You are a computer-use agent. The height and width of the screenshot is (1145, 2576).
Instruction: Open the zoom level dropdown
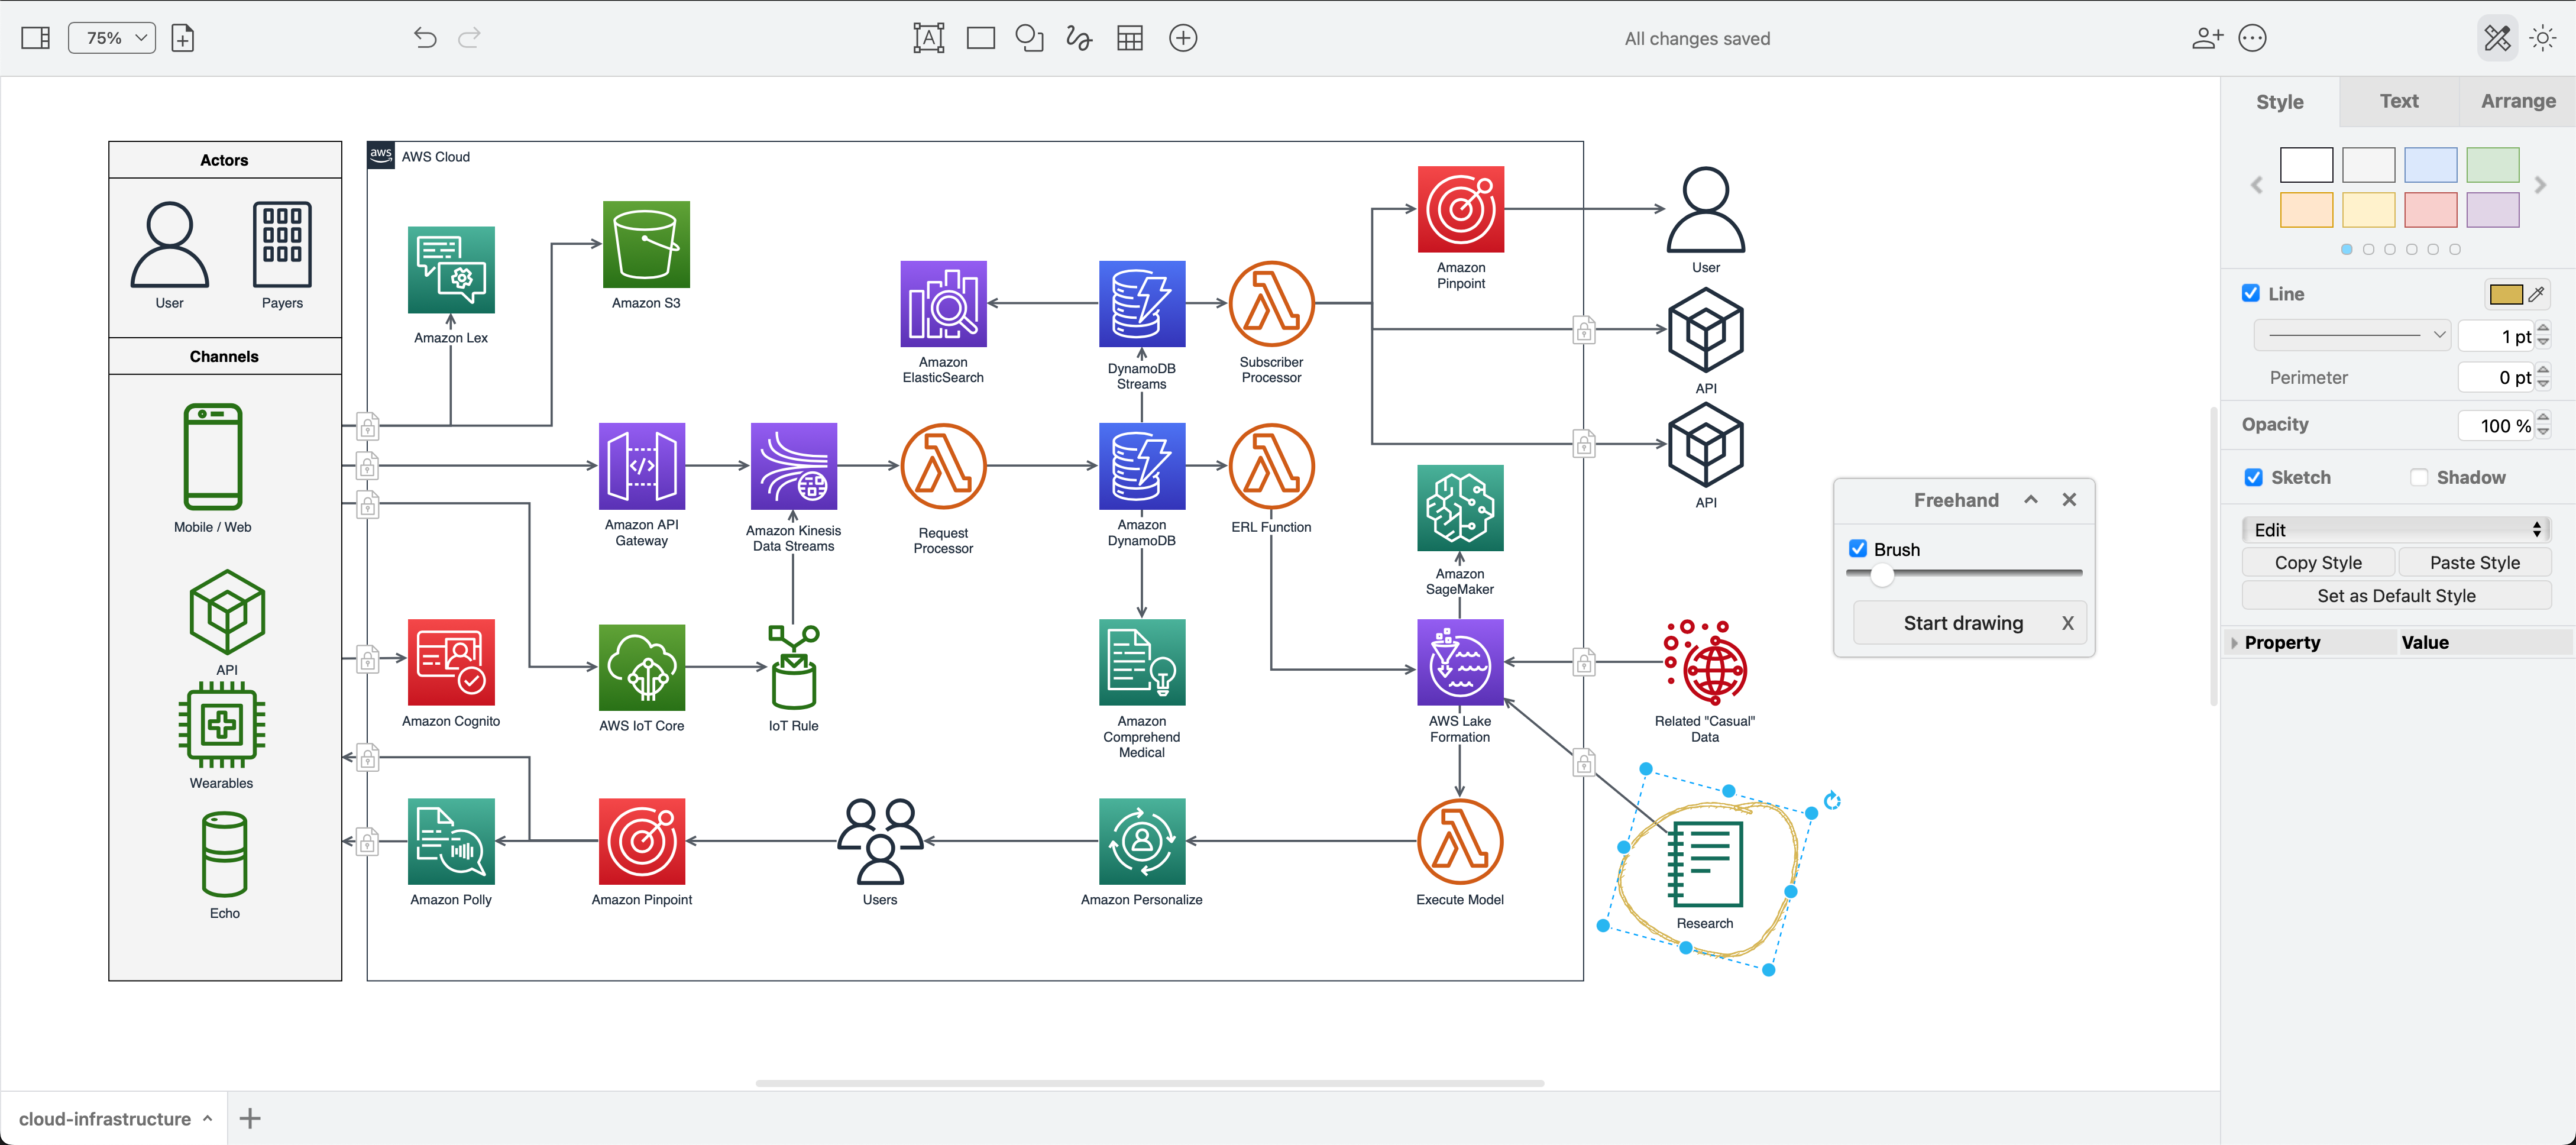point(111,37)
